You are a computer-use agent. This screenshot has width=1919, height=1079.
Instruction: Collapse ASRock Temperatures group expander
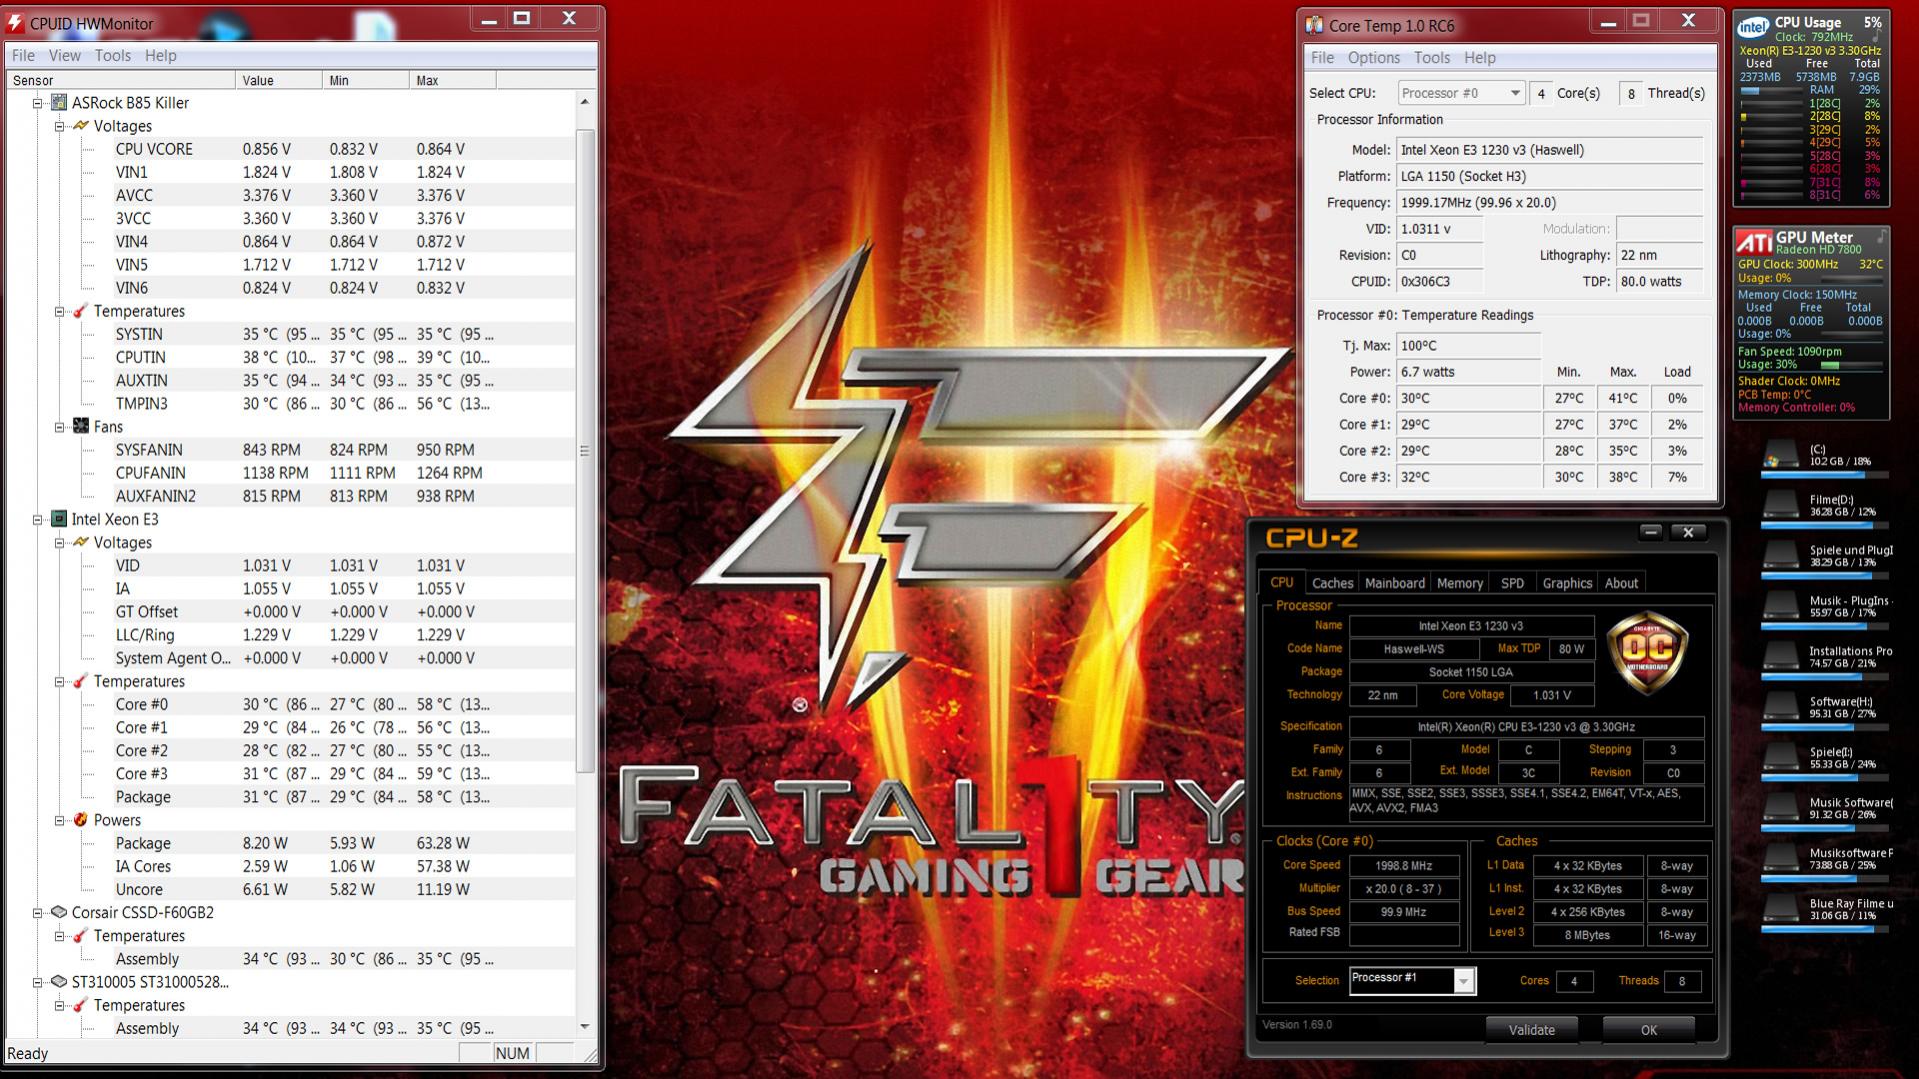click(59, 311)
